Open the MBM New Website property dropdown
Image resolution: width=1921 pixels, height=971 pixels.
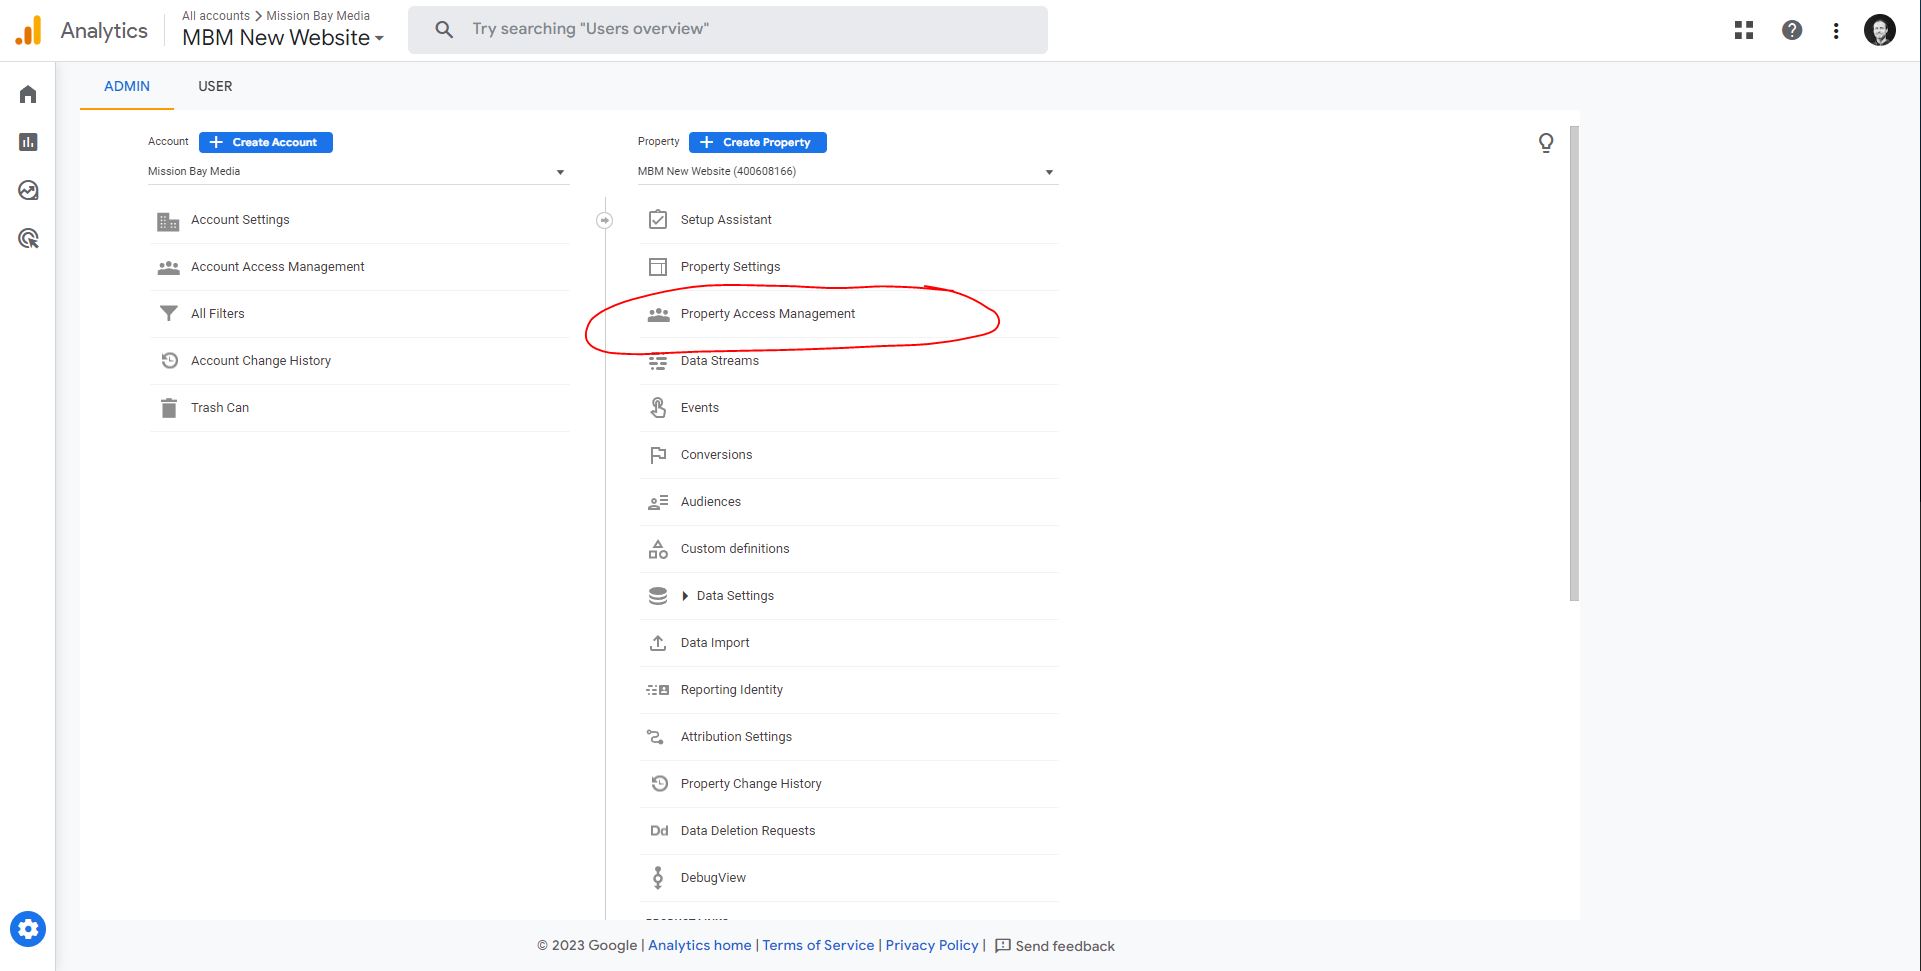848,171
